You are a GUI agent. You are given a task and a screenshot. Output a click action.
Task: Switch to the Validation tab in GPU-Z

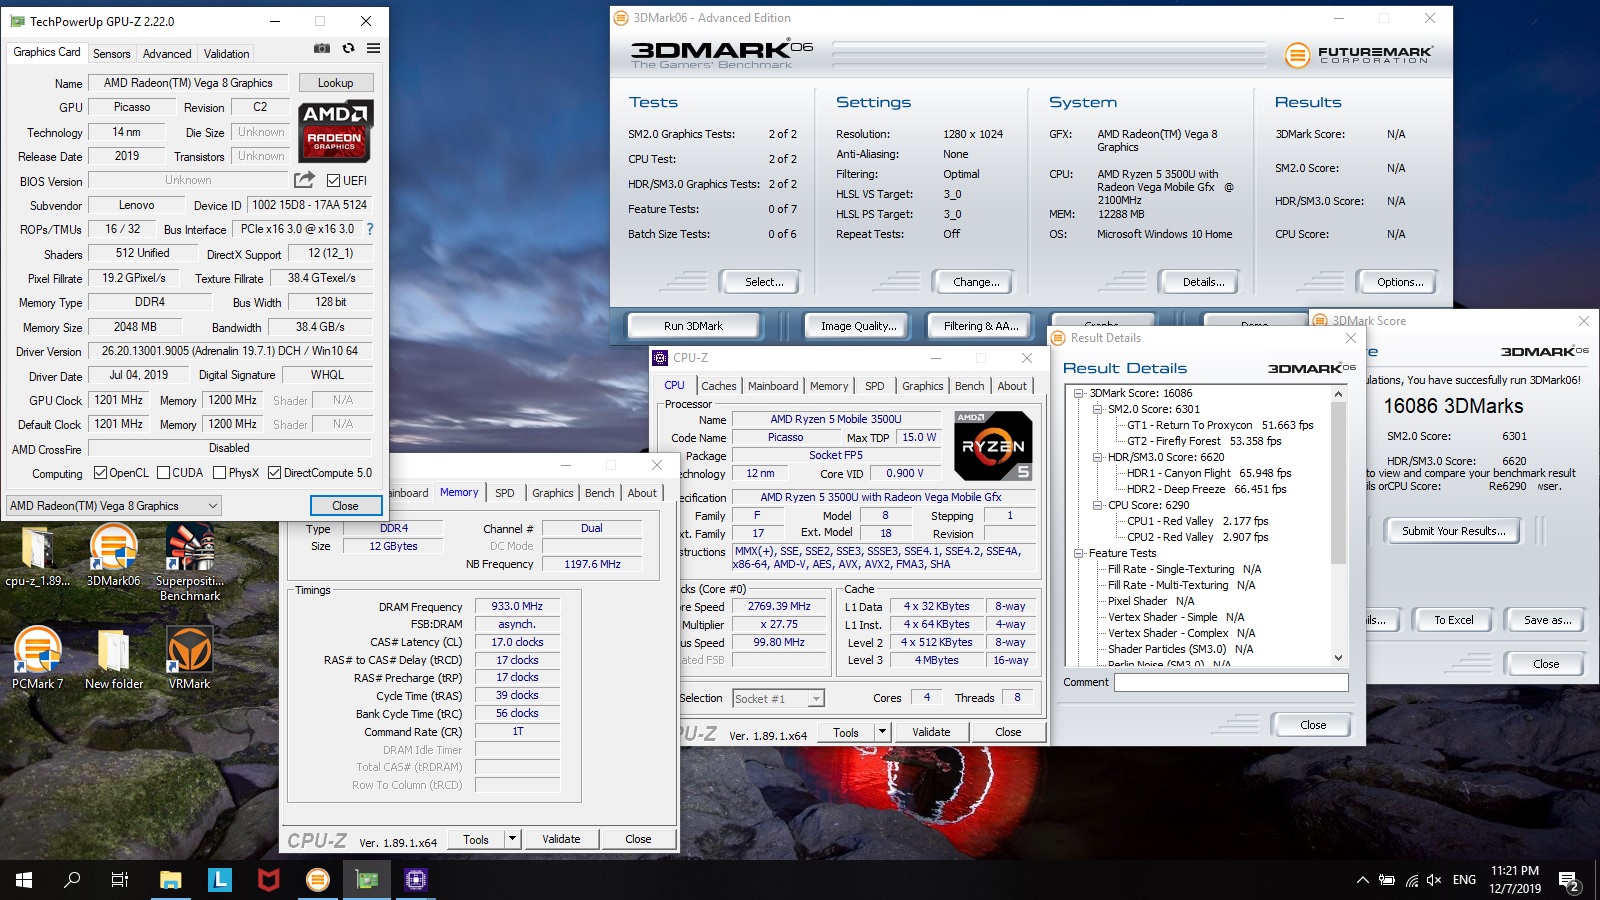click(x=227, y=54)
